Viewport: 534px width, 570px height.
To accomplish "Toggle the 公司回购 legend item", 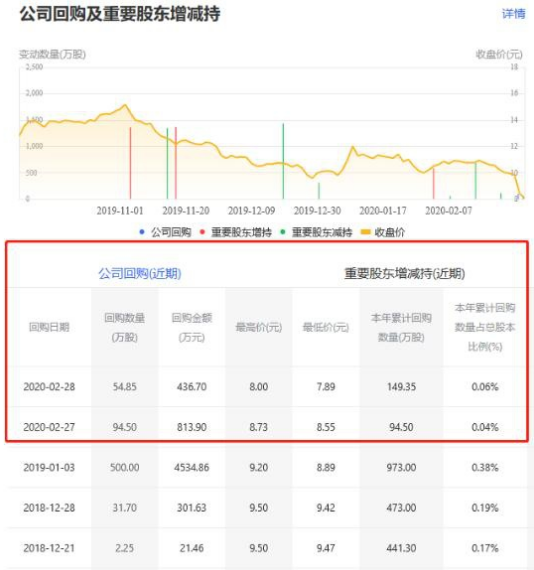I will click(165, 232).
